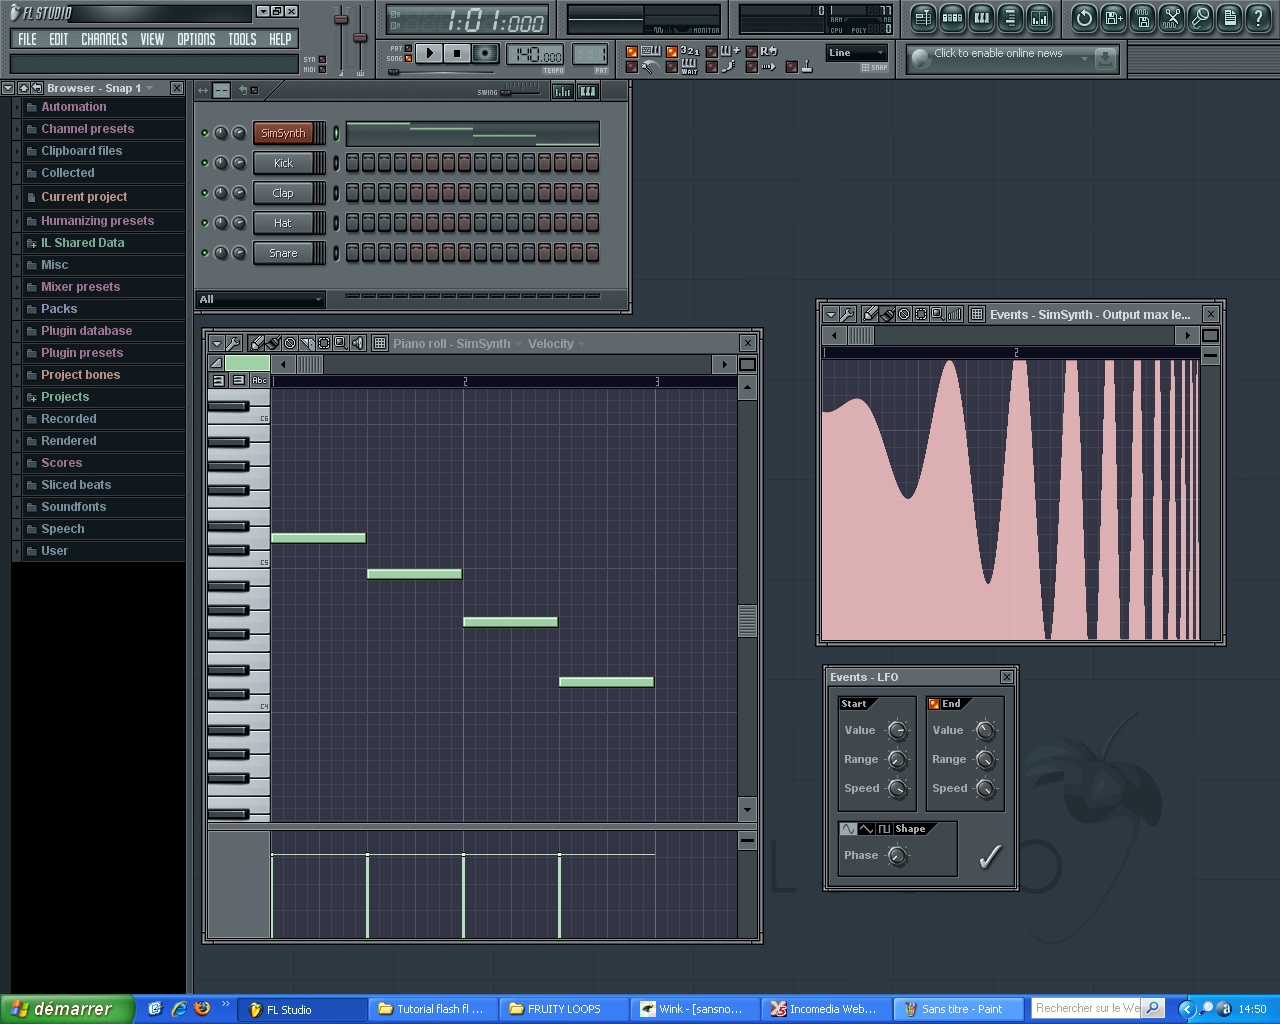Open the CHANNELS menu
The height and width of the screenshot is (1024, 1280).
click(x=104, y=39)
